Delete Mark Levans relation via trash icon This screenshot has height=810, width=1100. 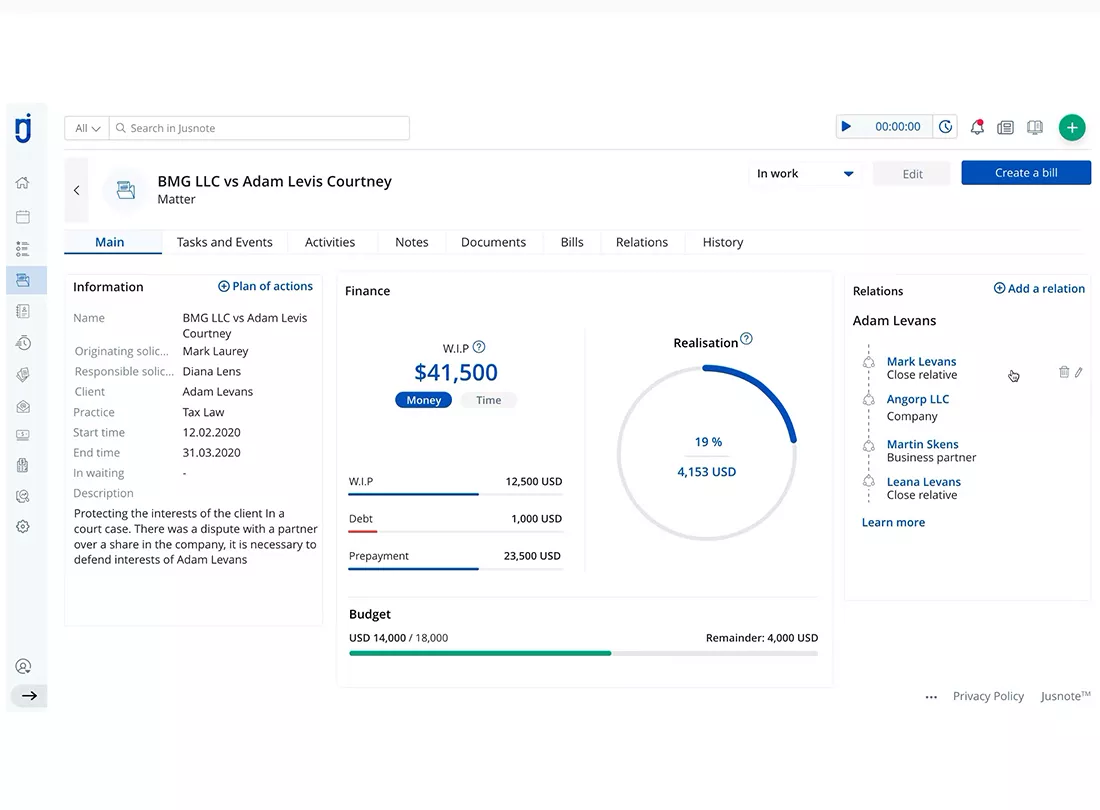pos(1064,372)
